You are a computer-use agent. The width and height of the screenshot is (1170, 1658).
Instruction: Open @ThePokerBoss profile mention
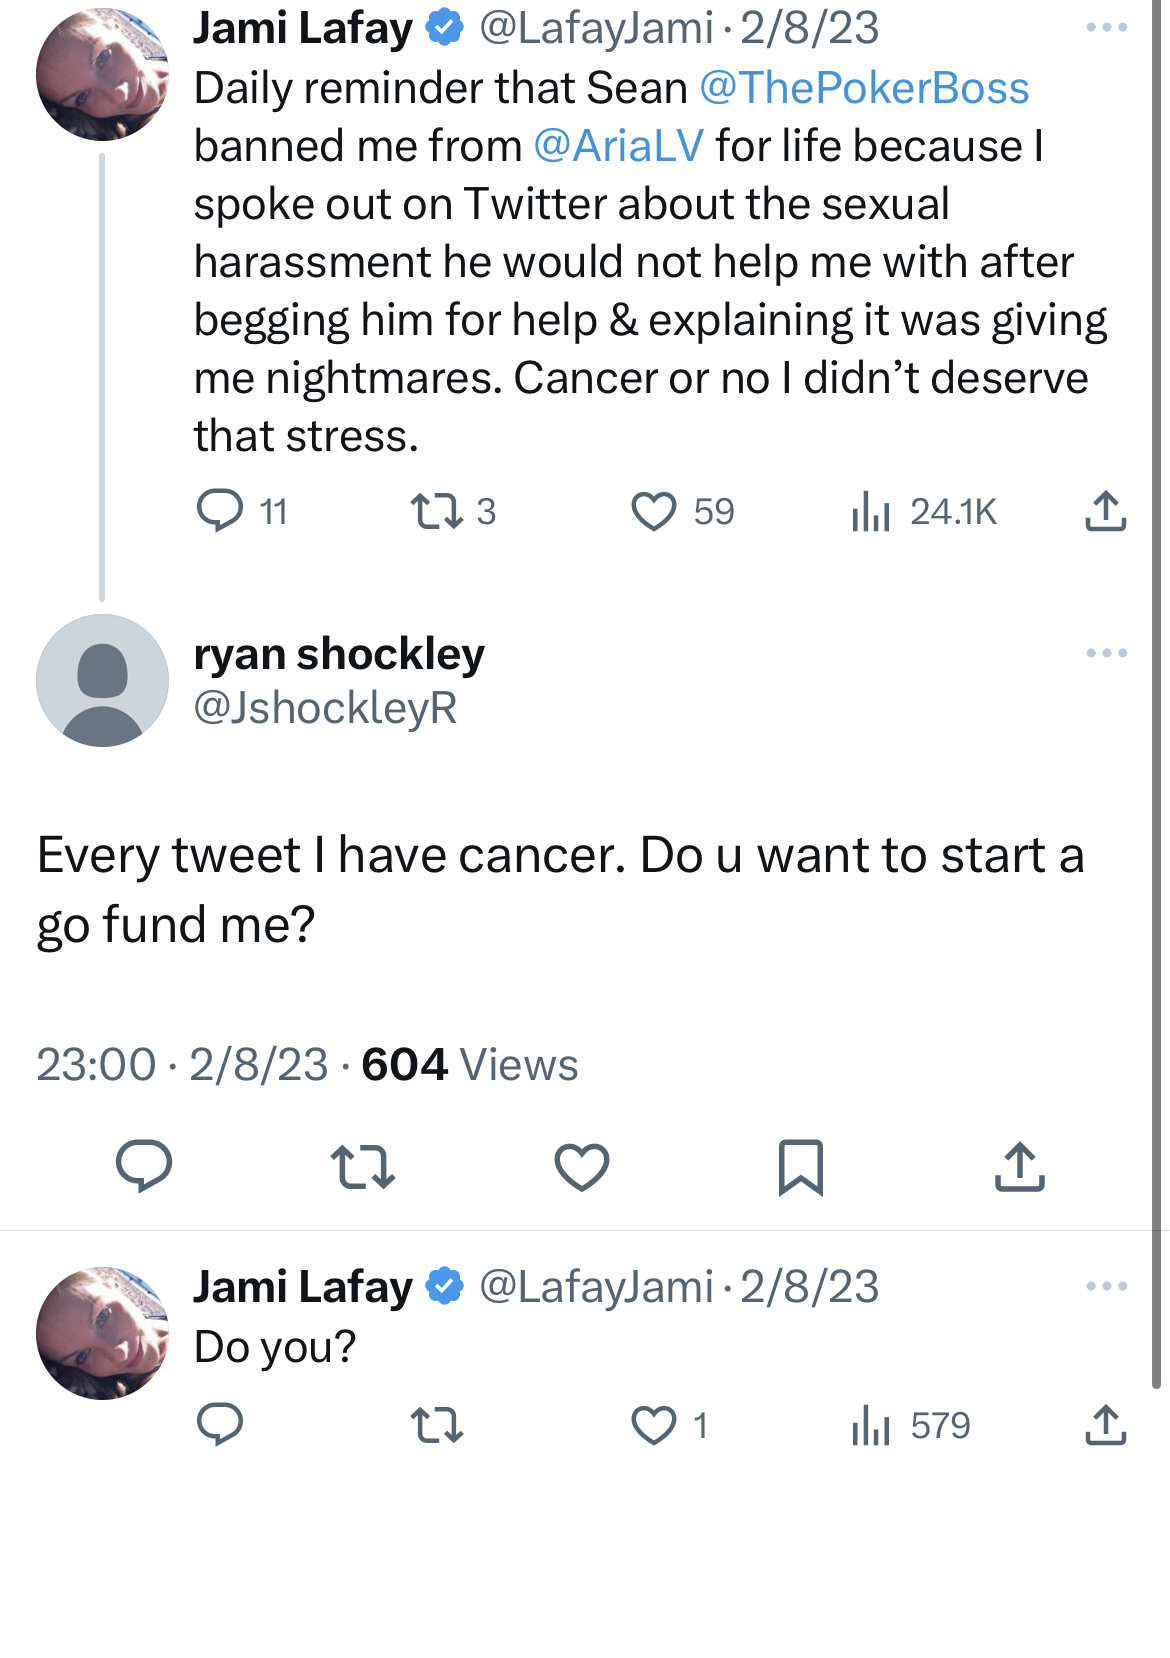click(x=864, y=88)
